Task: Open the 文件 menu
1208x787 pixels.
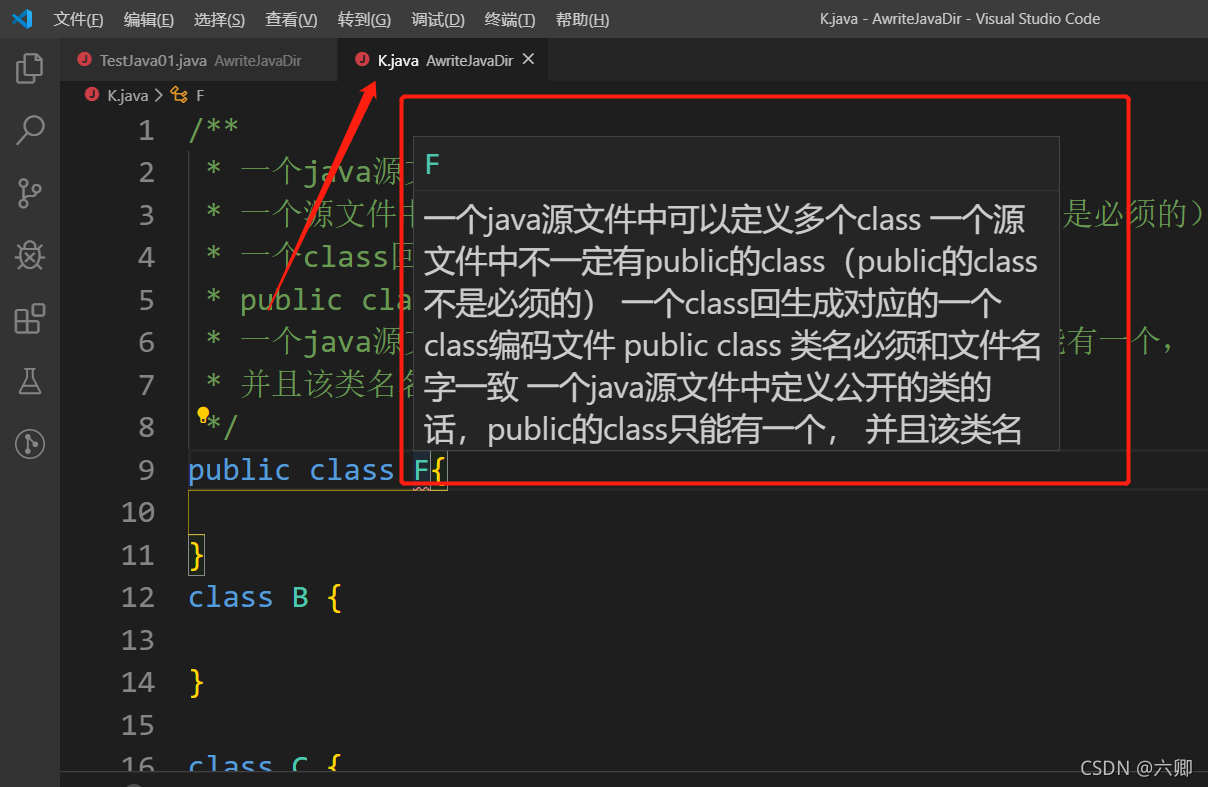Action: point(78,18)
